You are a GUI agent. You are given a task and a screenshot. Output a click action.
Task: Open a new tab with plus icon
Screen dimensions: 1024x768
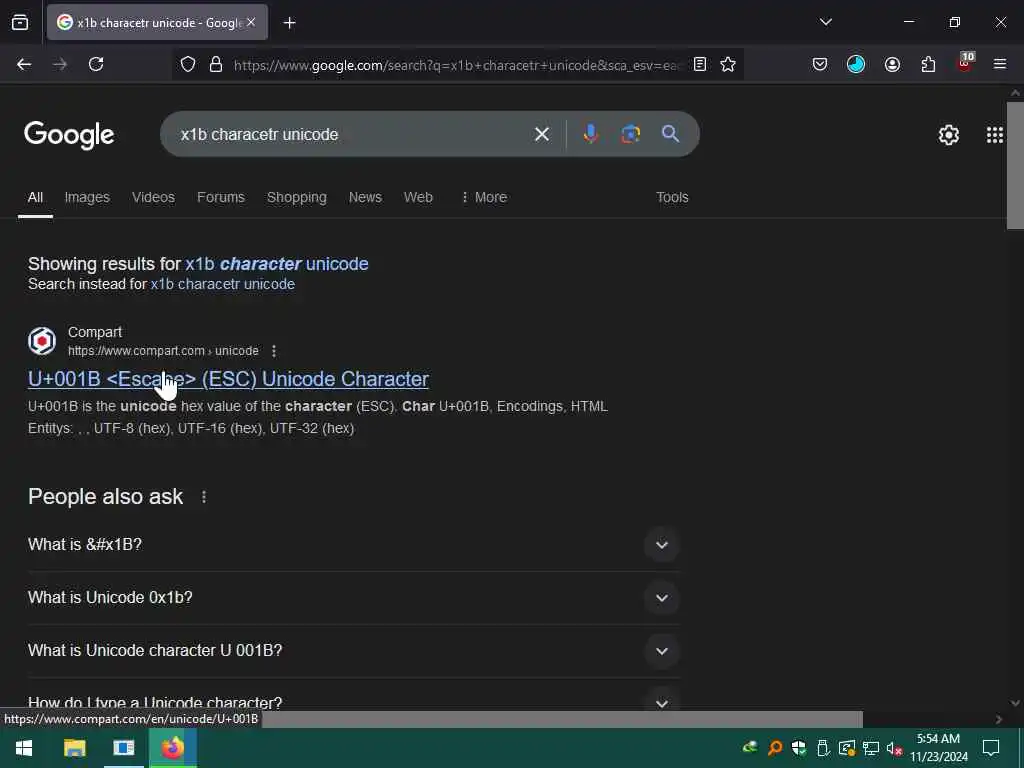(x=289, y=23)
